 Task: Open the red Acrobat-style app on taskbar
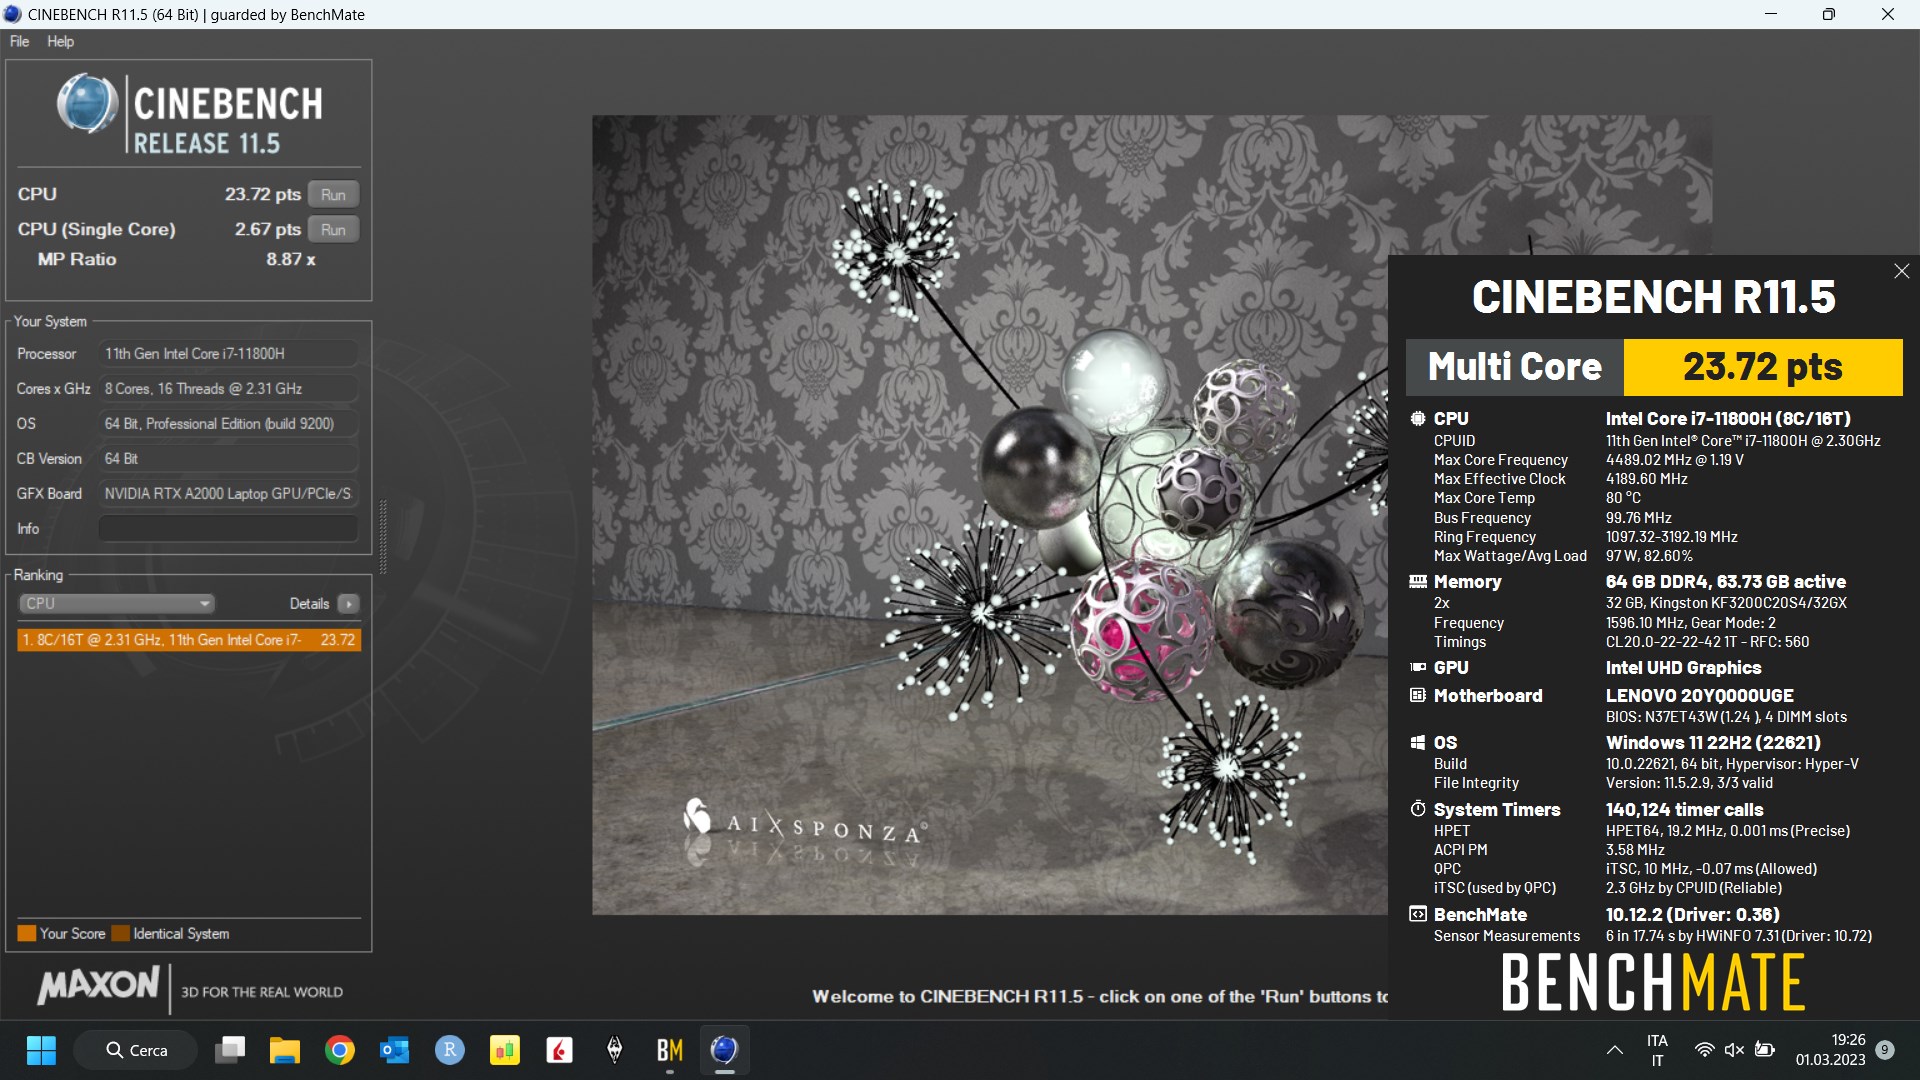(x=560, y=1050)
